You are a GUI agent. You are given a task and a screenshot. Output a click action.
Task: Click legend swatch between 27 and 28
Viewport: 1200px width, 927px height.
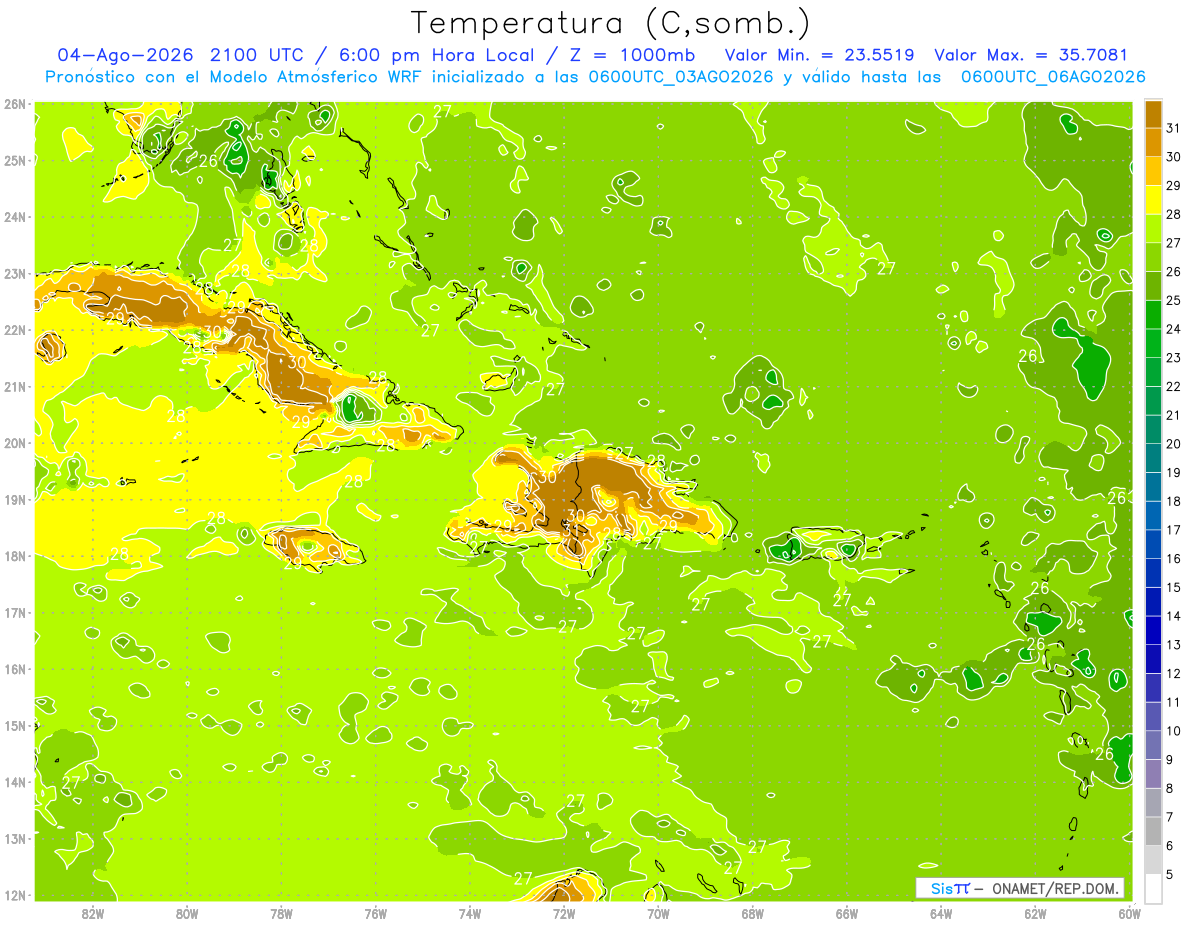point(1153,228)
